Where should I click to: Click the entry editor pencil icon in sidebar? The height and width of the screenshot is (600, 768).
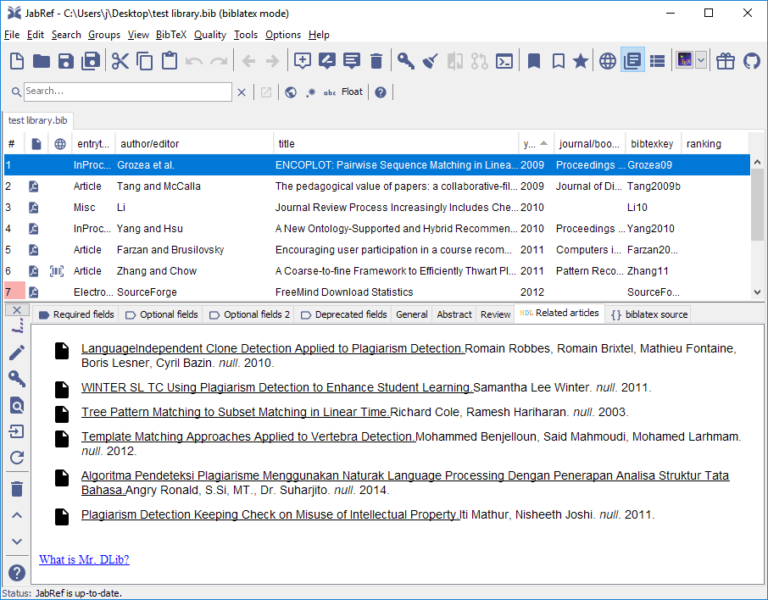(x=17, y=352)
